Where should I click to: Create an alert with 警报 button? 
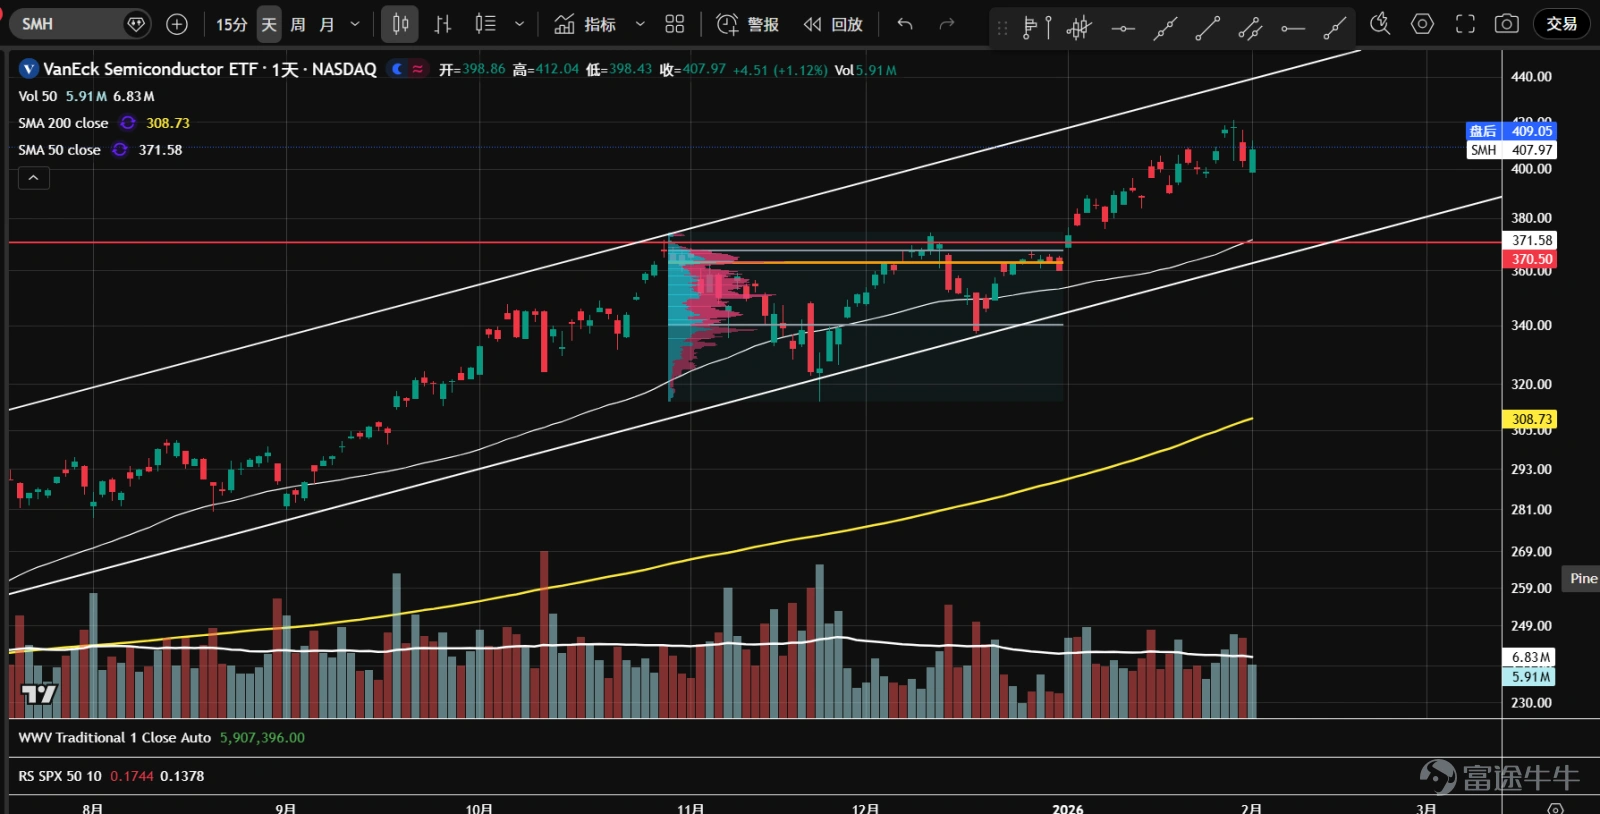click(748, 24)
